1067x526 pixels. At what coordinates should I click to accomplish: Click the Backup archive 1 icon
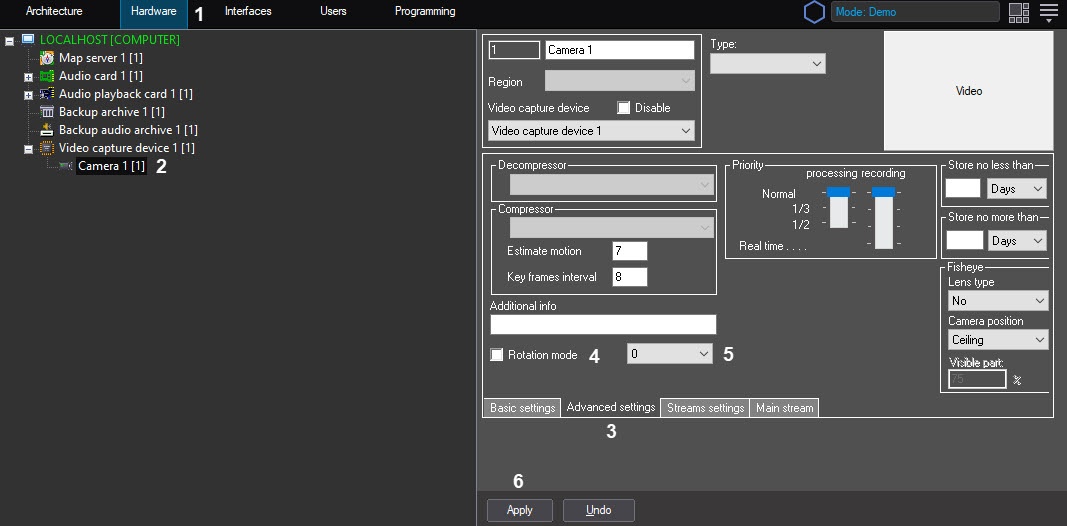tap(47, 112)
